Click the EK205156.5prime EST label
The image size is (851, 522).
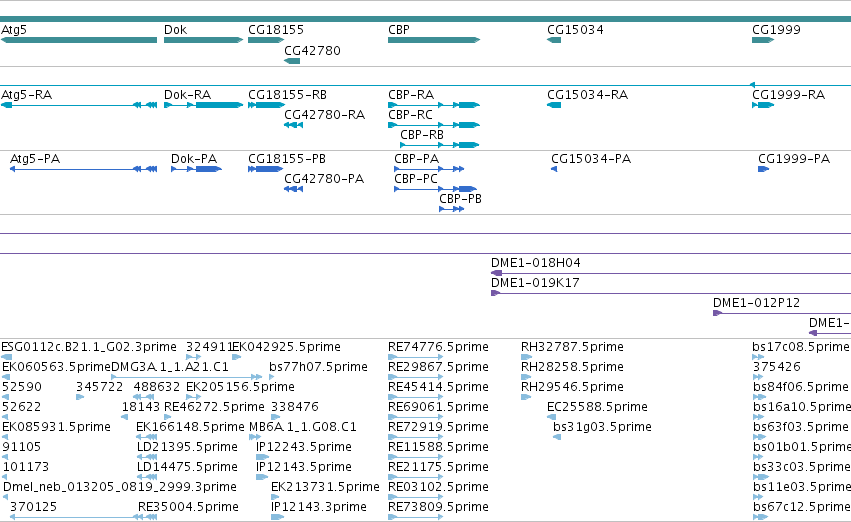[x=240, y=387]
